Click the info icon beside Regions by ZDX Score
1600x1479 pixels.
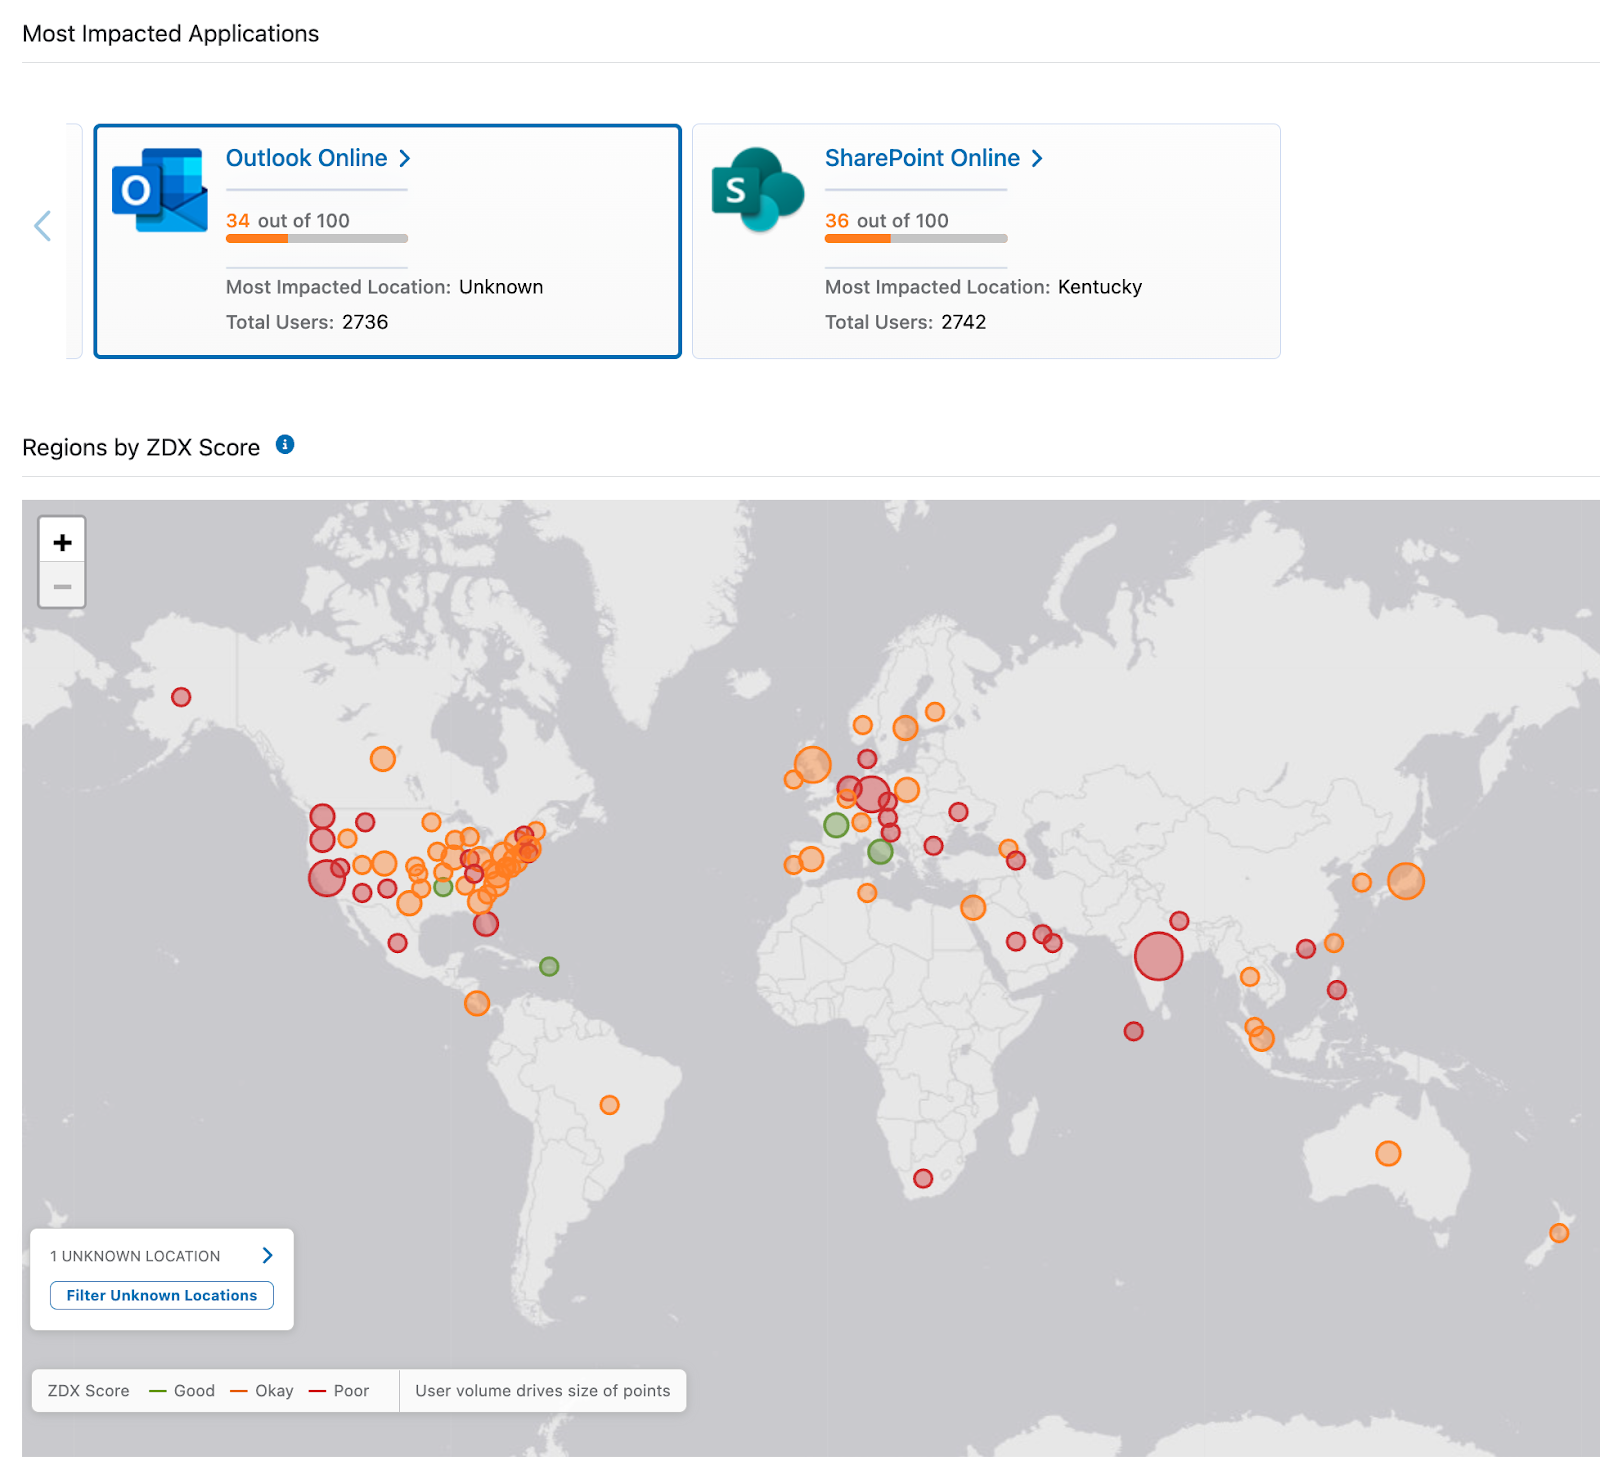pos(285,445)
